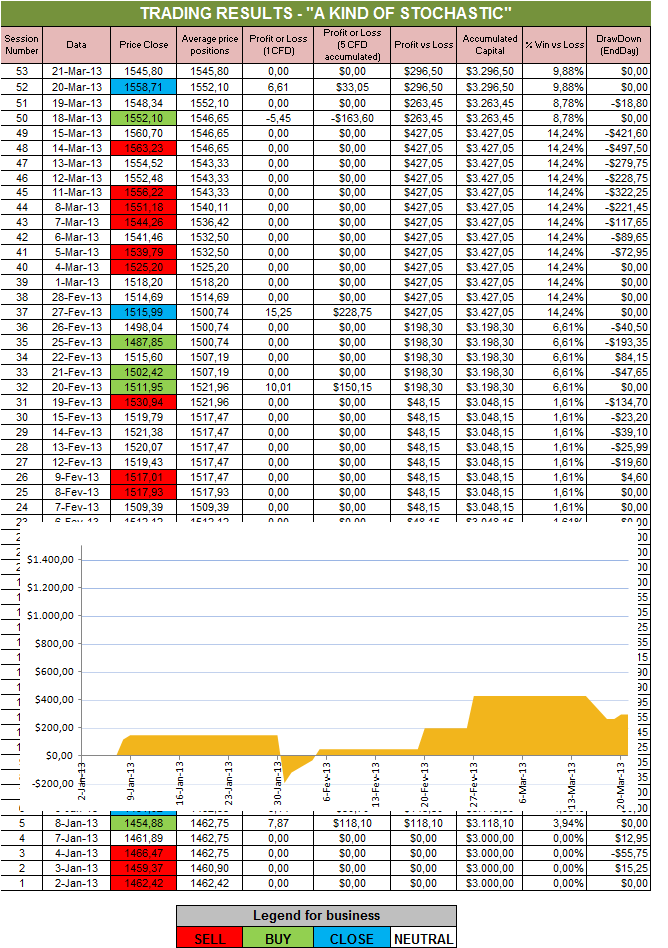Screen dimensions: 668x948
Task: Select the date cell 7-Jan-13
Action: (76, 839)
